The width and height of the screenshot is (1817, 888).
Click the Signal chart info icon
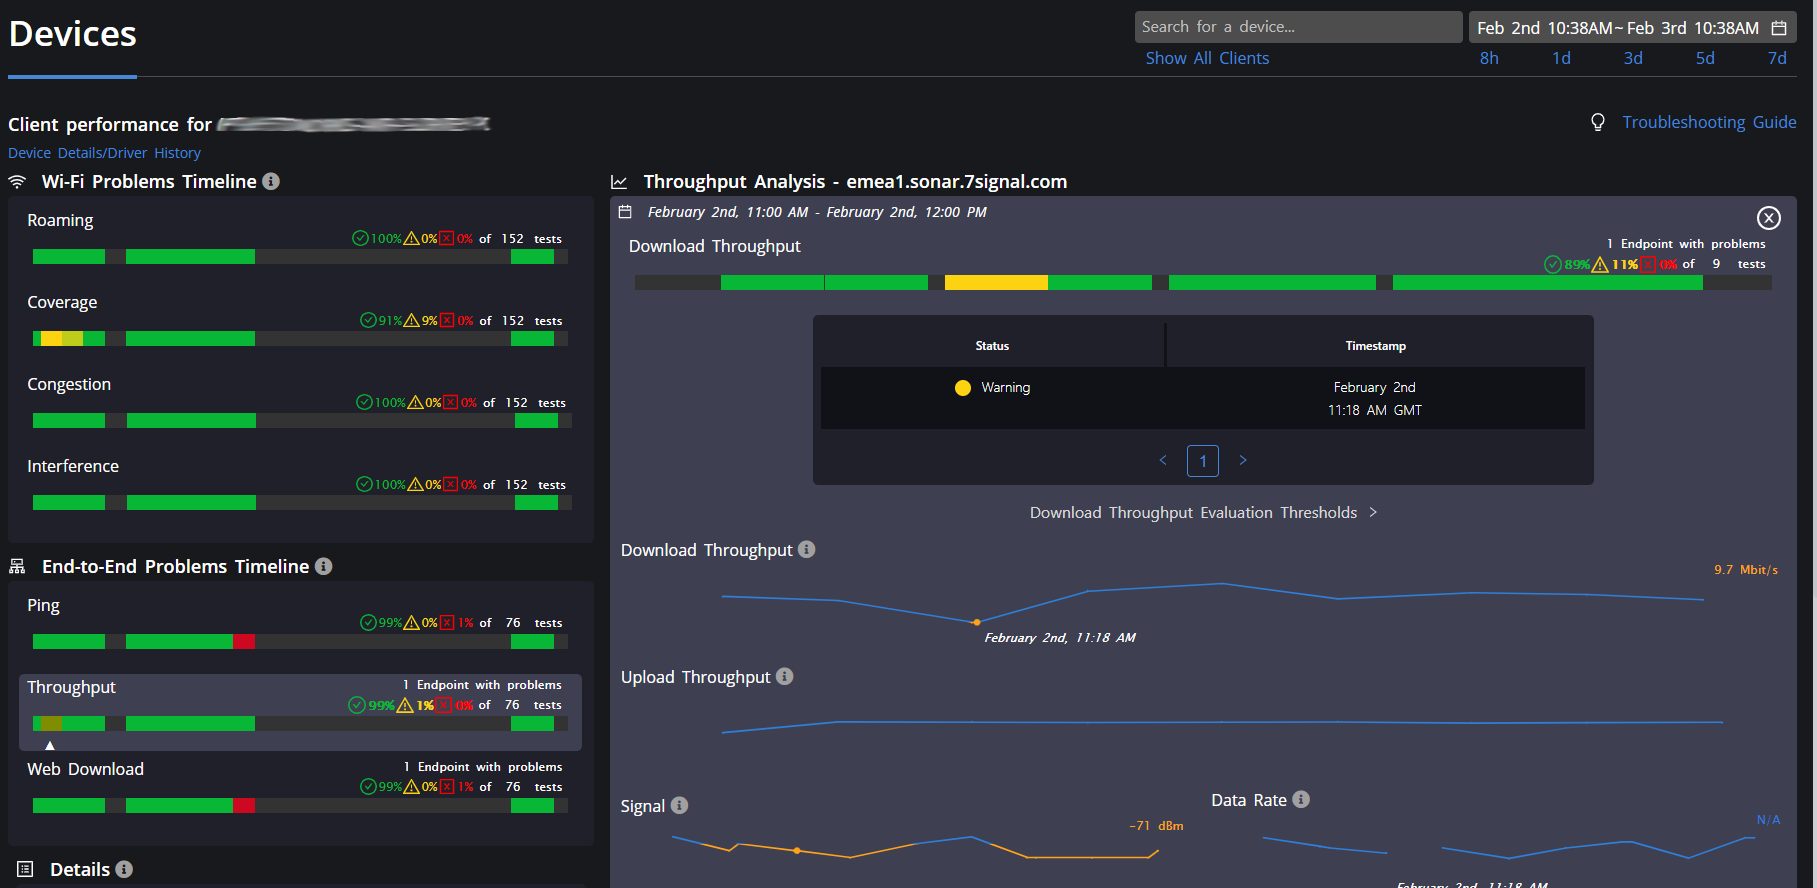(679, 805)
